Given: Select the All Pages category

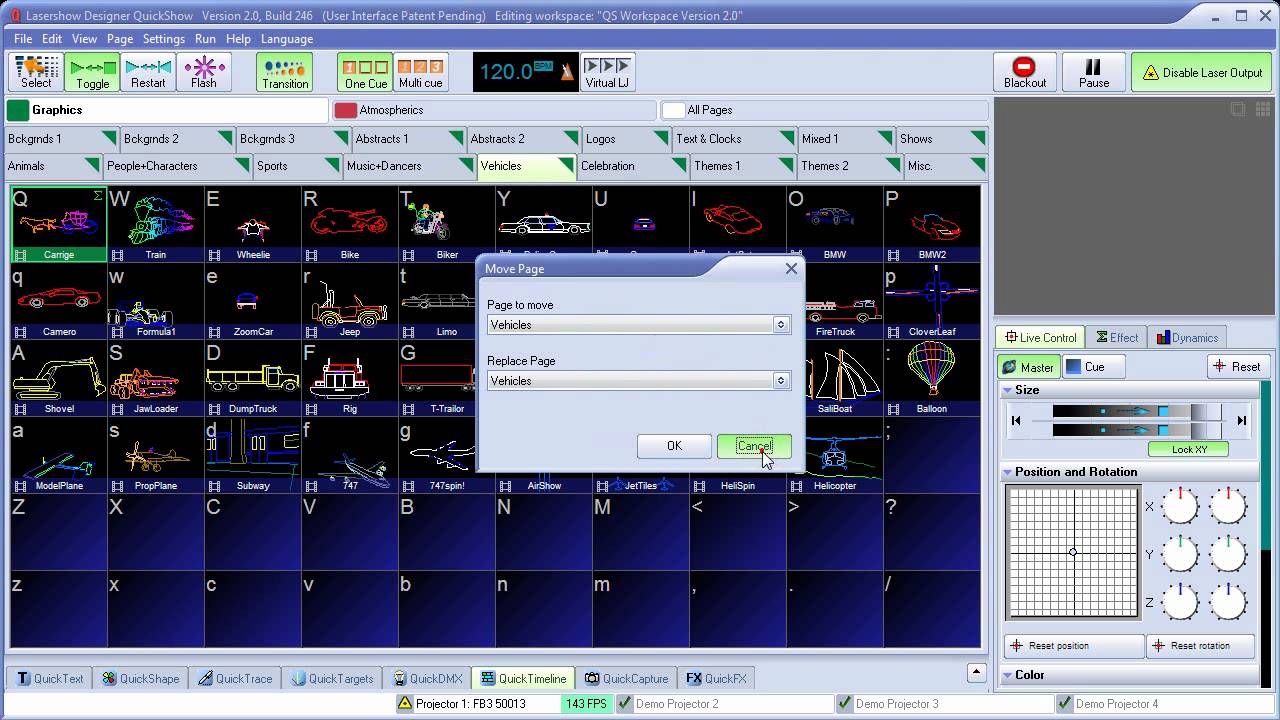Looking at the screenshot, I should click(824, 110).
